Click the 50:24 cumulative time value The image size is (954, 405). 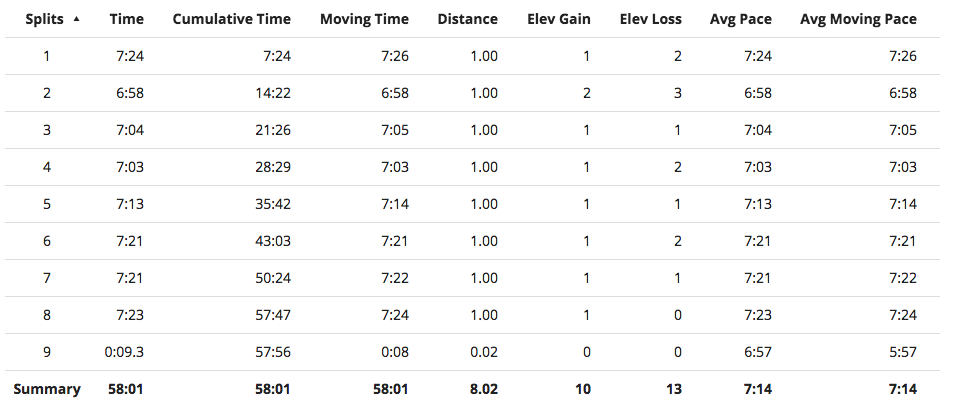pos(273,278)
